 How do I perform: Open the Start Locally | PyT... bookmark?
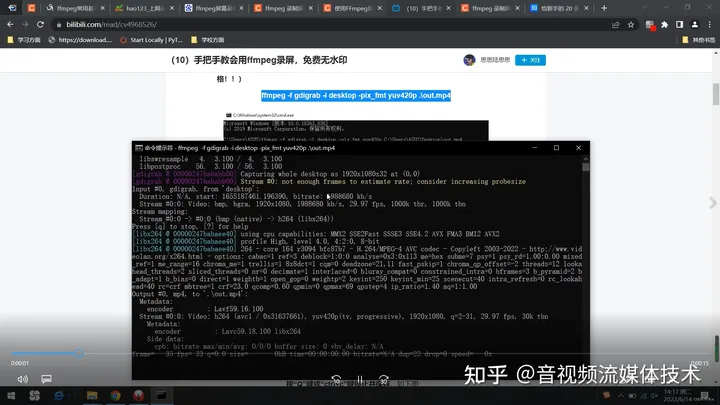coord(151,40)
